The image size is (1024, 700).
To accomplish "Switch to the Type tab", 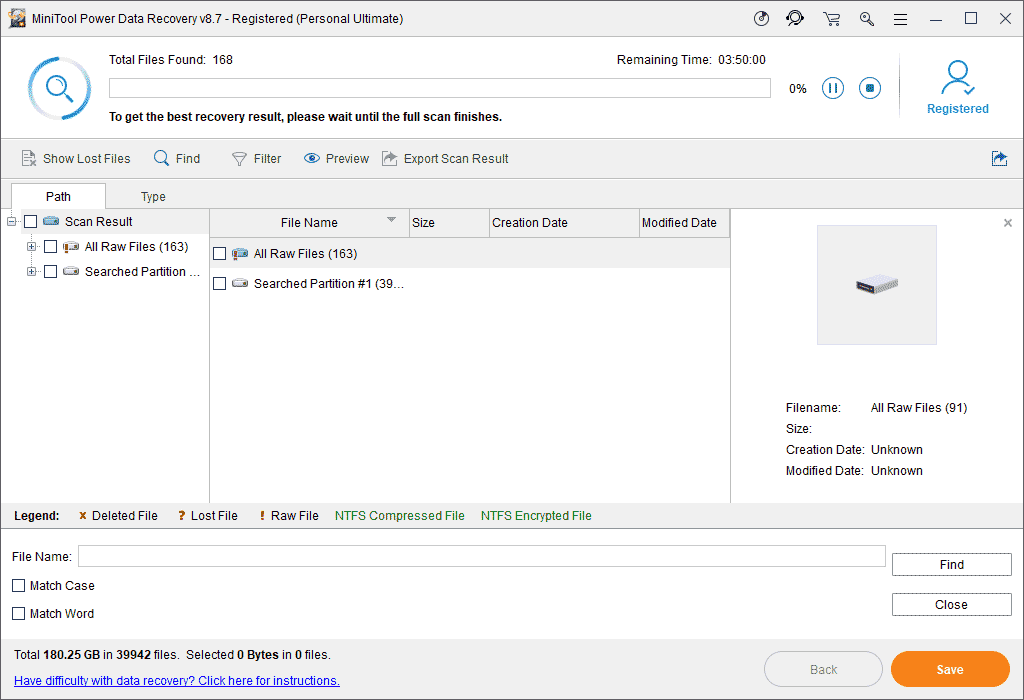I will [x=153, y=196].
